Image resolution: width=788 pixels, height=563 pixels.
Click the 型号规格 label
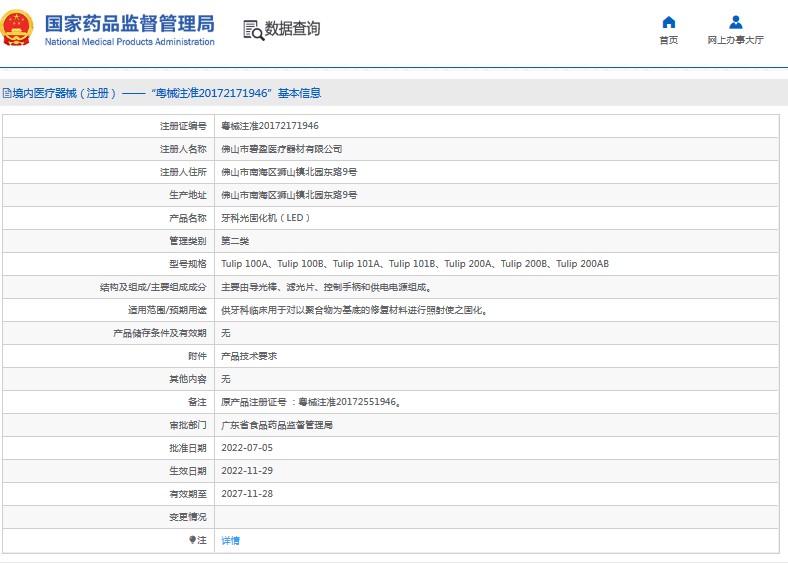coord(188,264)
